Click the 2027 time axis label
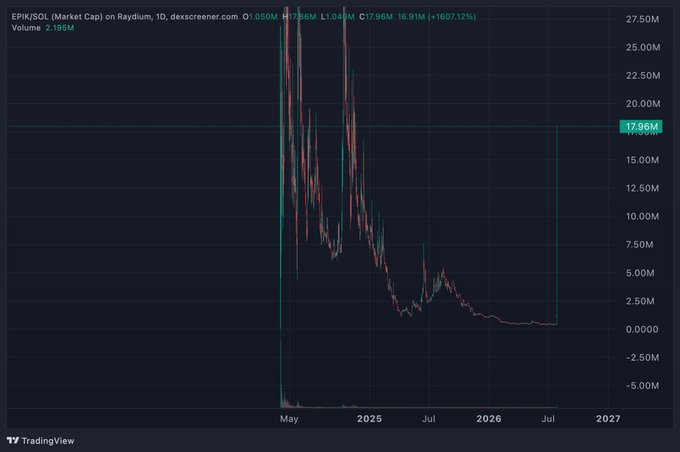This screenshot has width=680, height=452. (608, 419)
